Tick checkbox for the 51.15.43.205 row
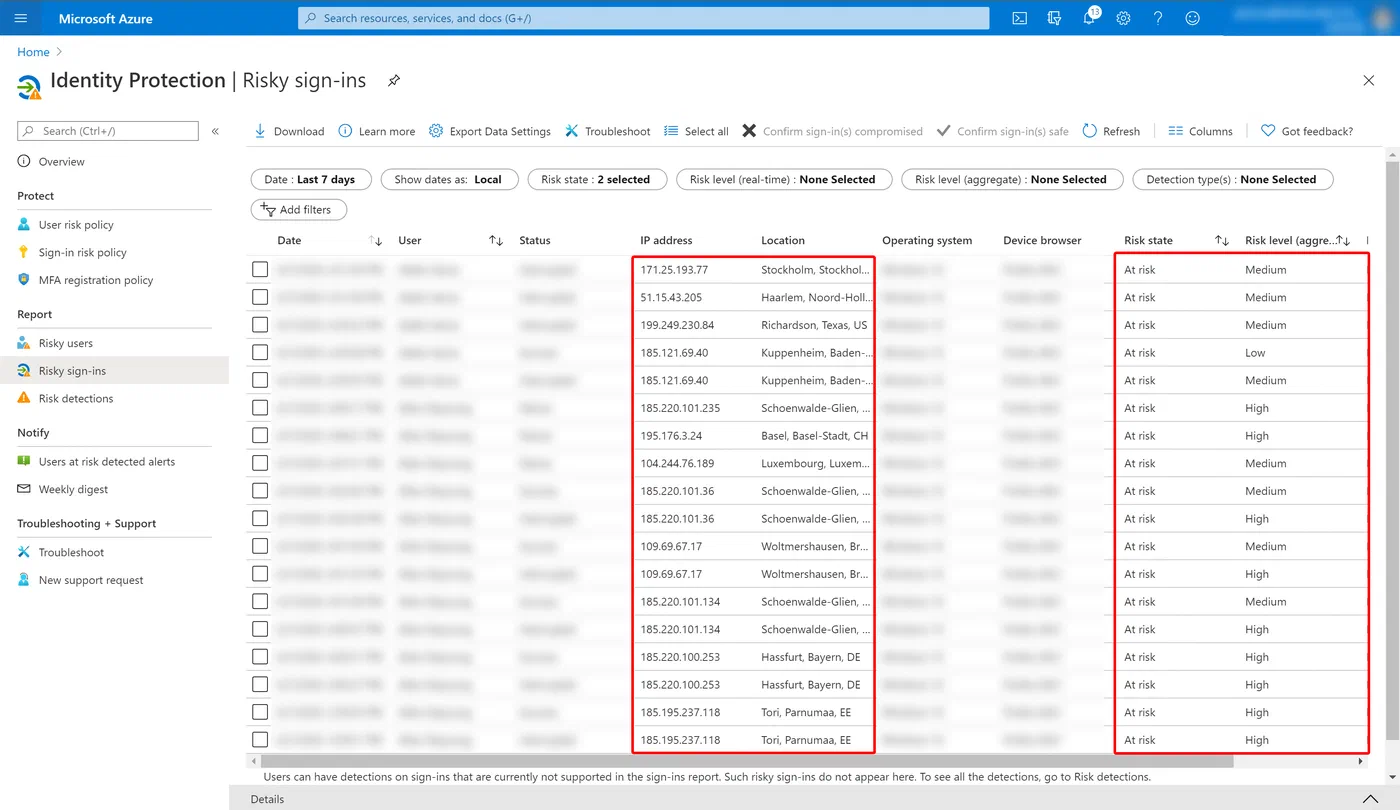 click(260, 297)
